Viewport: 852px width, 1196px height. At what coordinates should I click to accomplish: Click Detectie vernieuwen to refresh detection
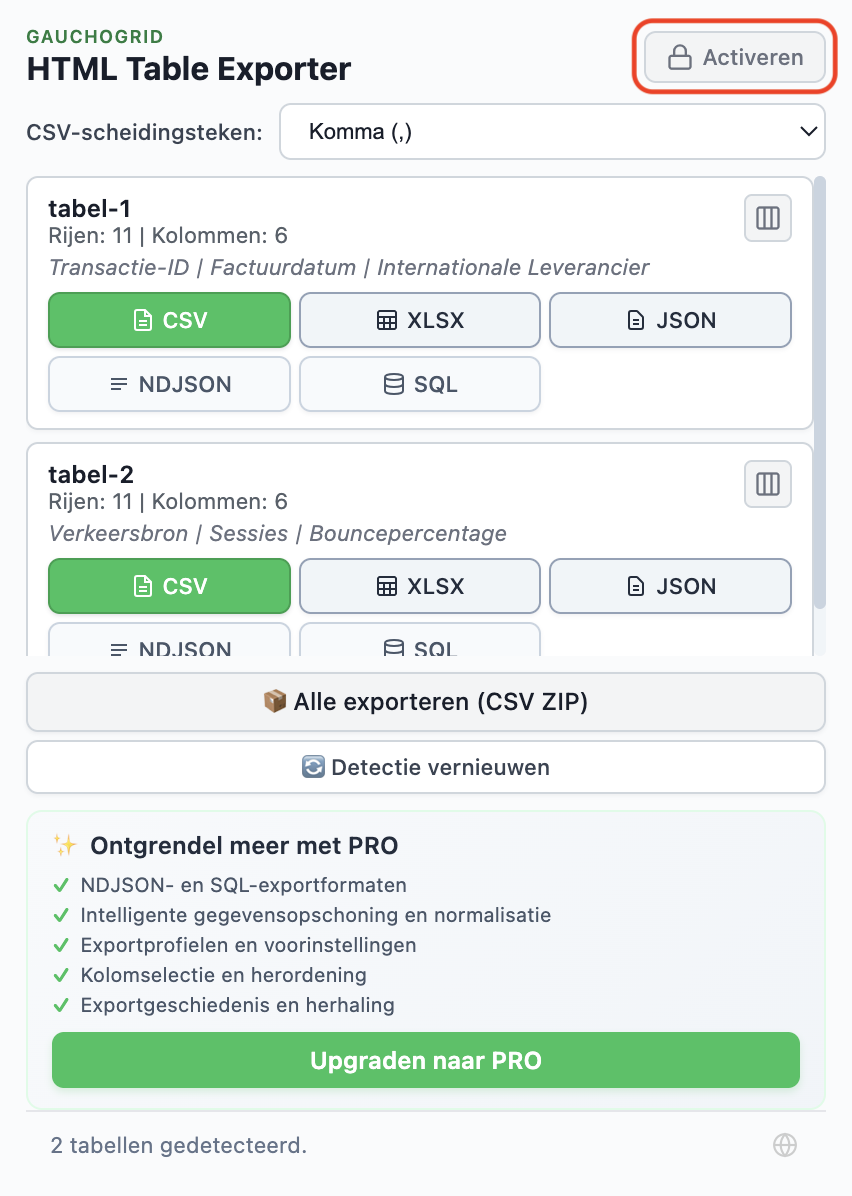coord(426,767)
